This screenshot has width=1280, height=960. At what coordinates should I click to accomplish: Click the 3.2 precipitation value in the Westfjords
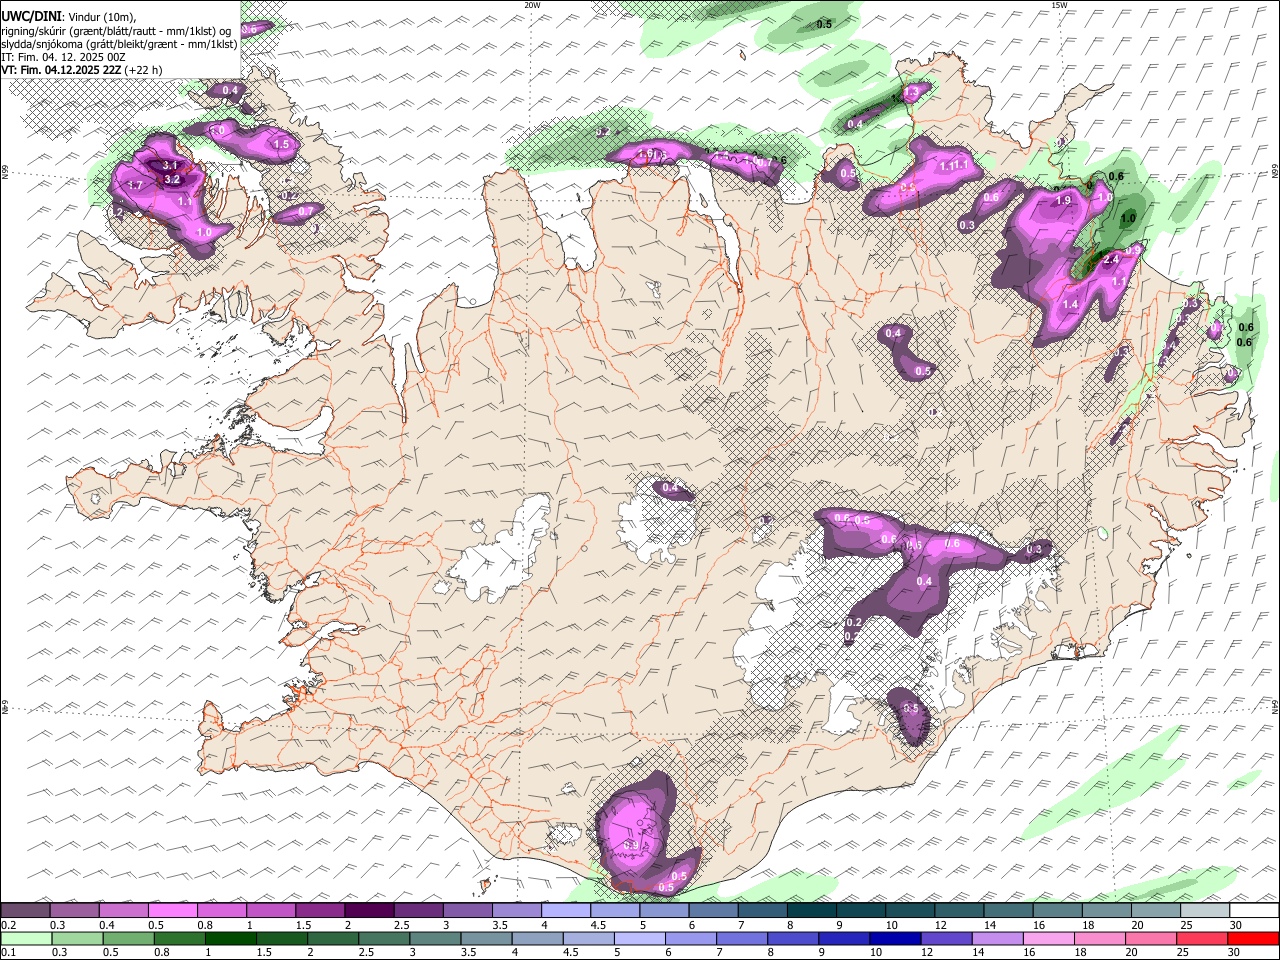click(x=171, y=180)
